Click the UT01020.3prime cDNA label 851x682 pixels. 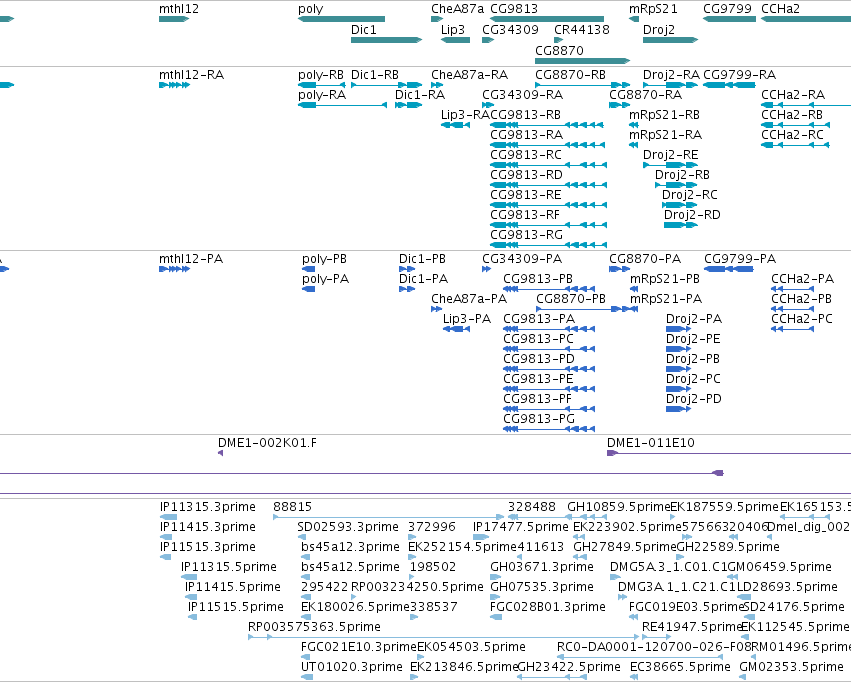[x=352, y=667]
